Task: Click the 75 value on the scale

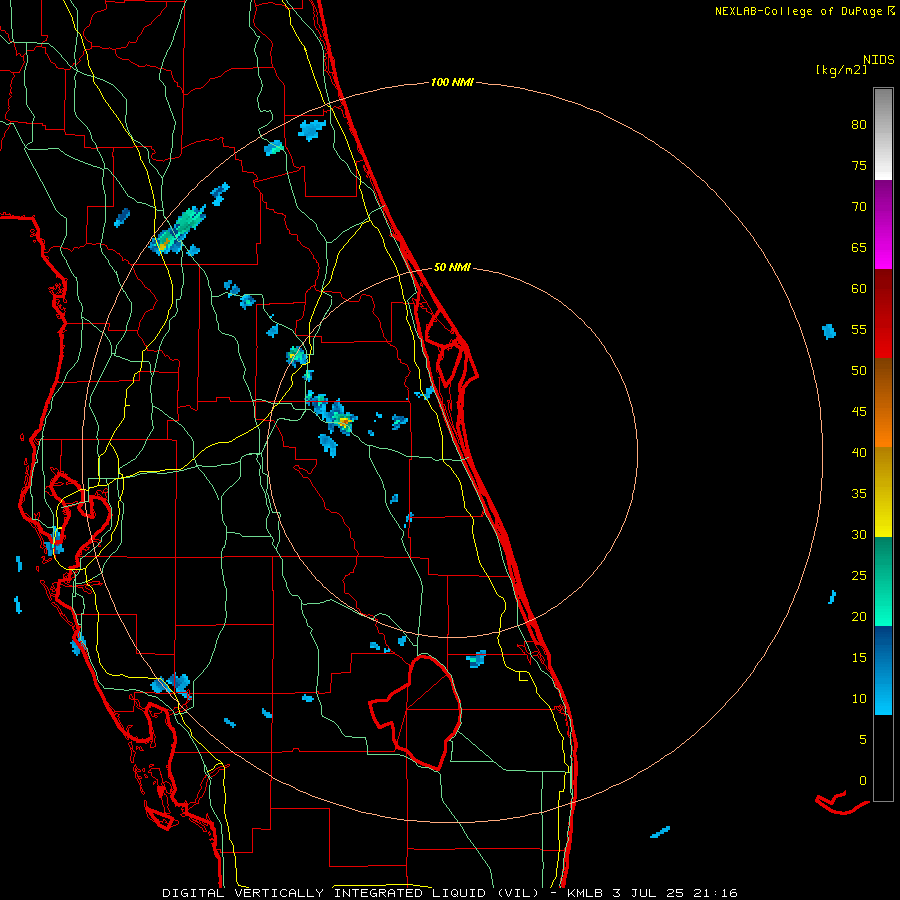Action: click(x=859, y=165)
